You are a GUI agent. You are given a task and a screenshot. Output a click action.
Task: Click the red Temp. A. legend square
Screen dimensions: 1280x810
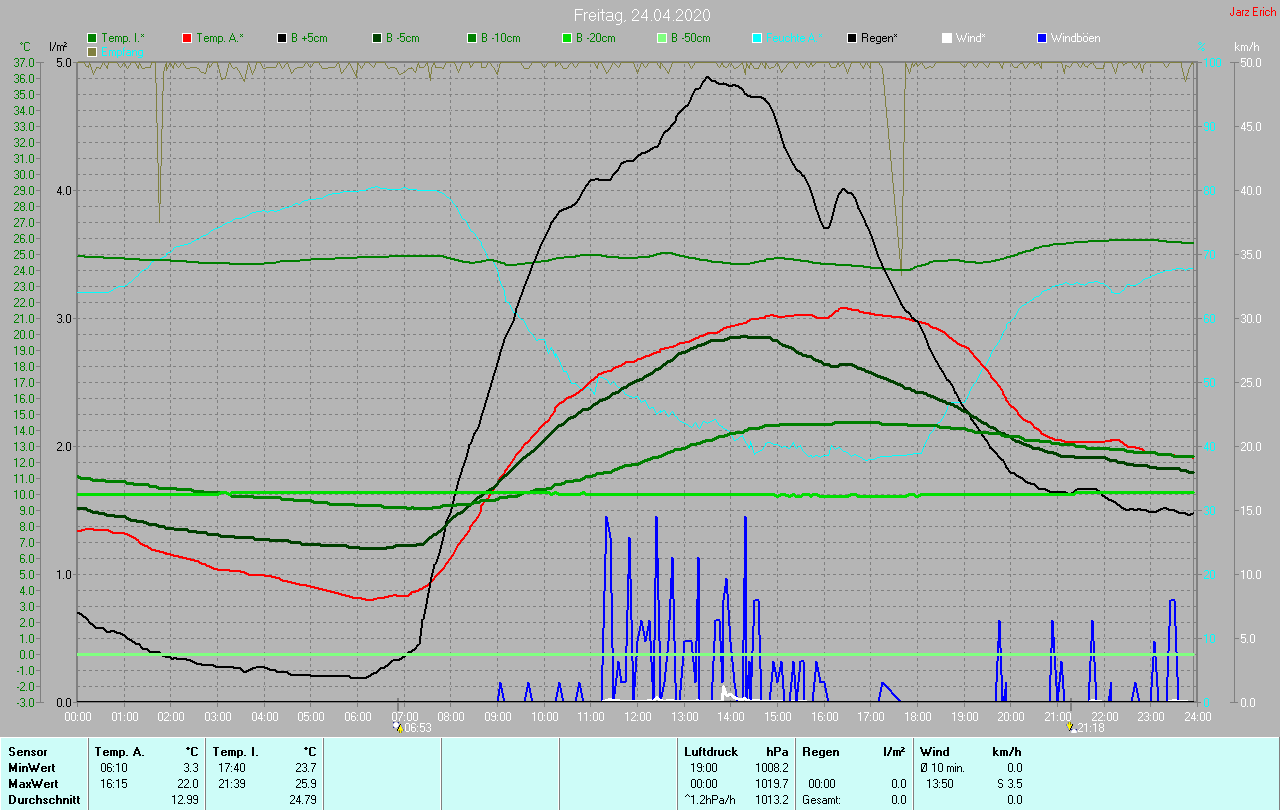point(187,38)
